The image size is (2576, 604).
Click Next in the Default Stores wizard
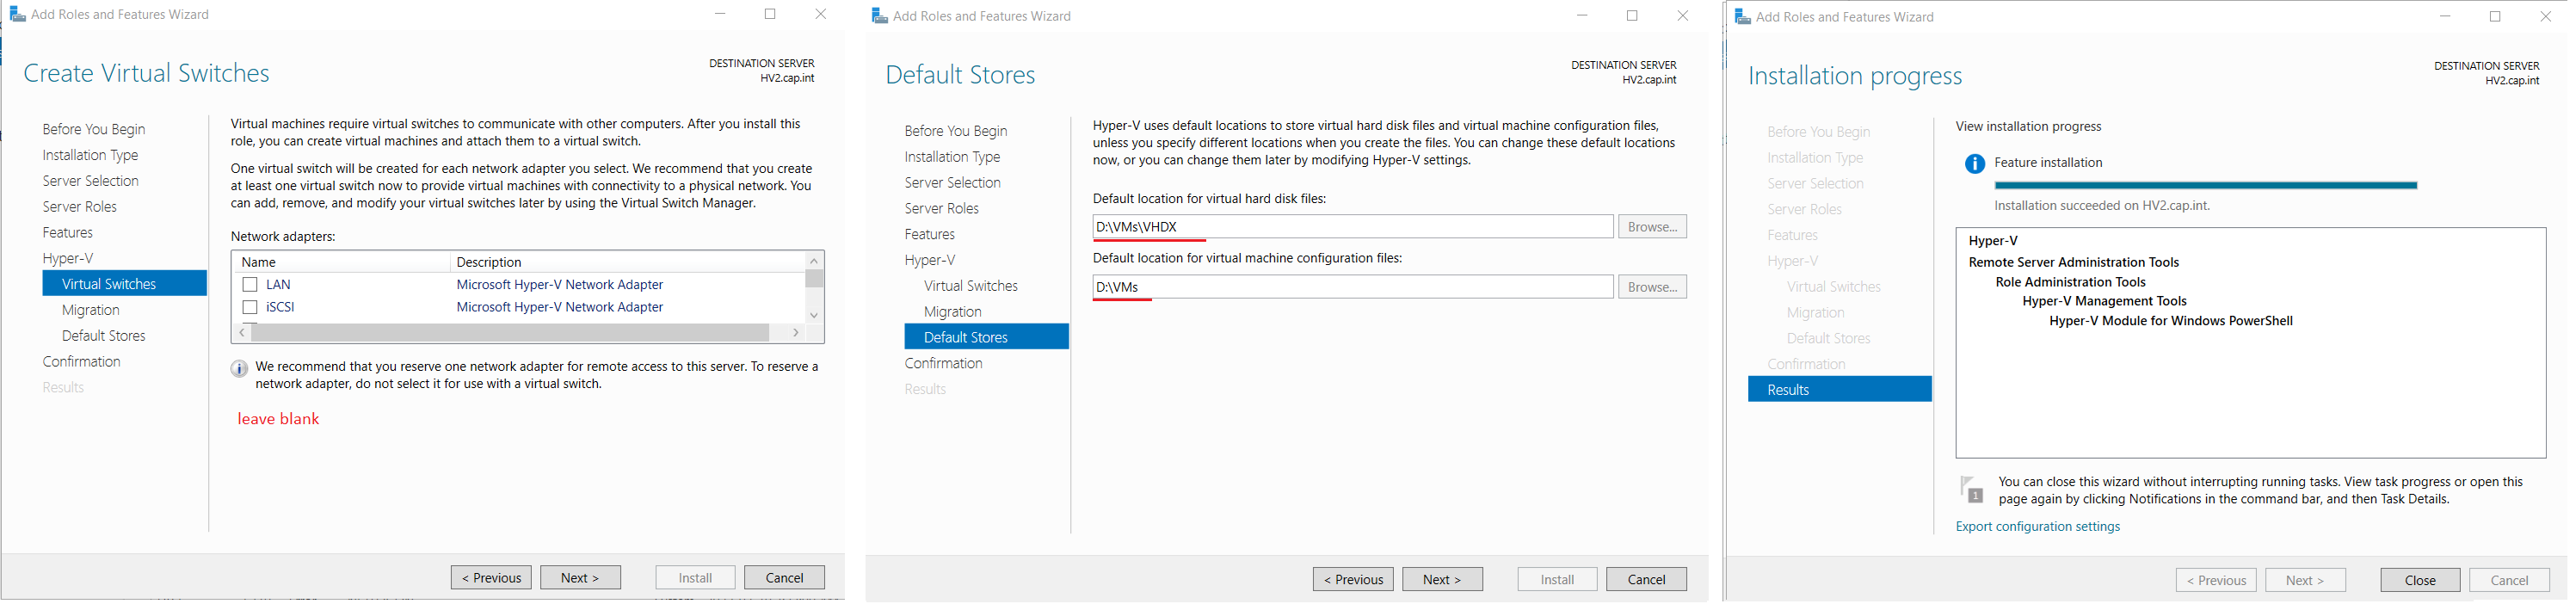tap(1442, 579)
